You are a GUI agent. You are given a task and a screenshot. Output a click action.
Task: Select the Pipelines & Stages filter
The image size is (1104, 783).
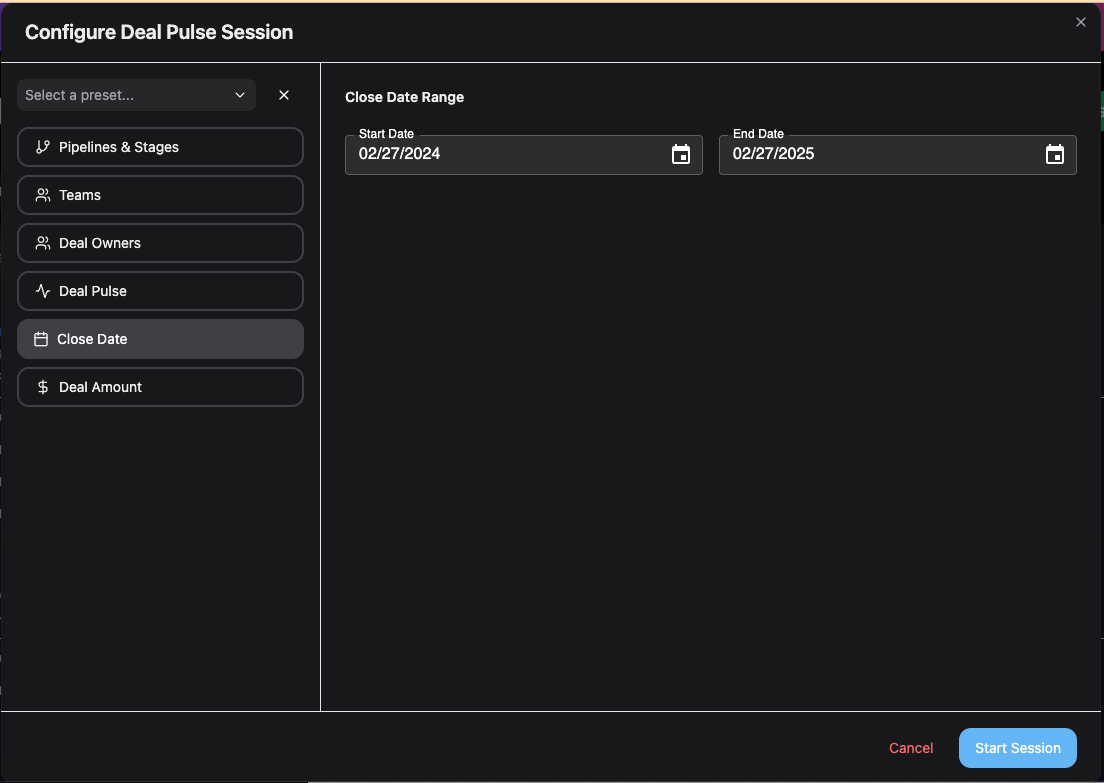coord(160,146)
